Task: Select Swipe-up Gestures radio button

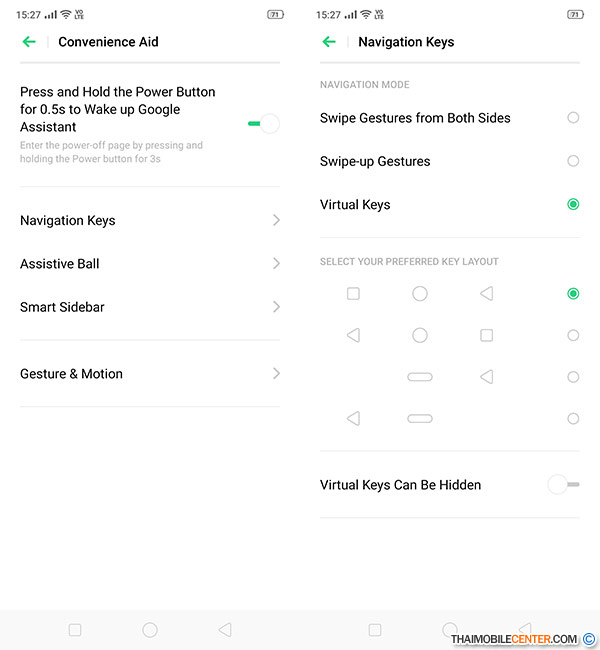Action: click(573, 161)
